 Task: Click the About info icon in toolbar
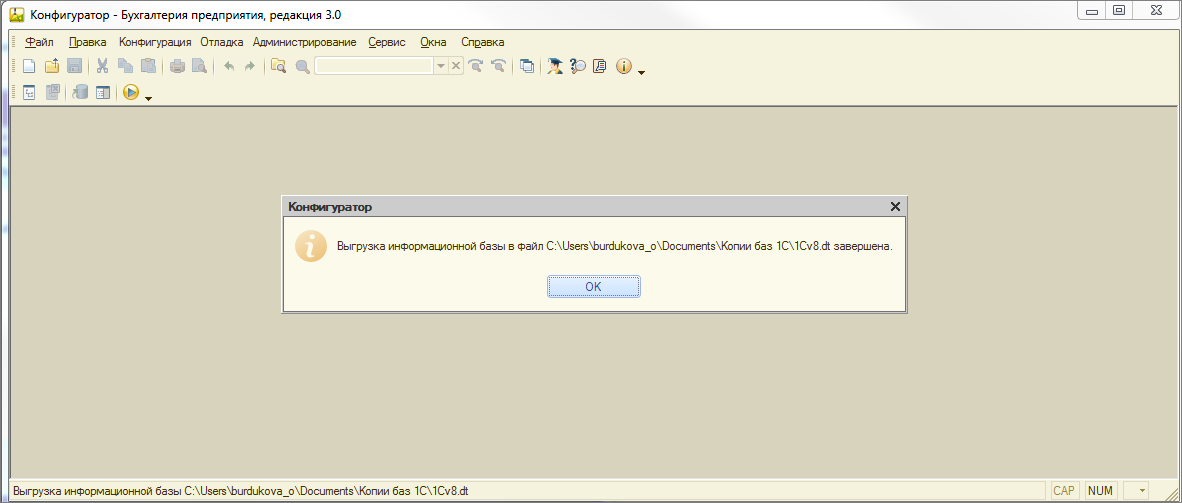tap(623, 66)
